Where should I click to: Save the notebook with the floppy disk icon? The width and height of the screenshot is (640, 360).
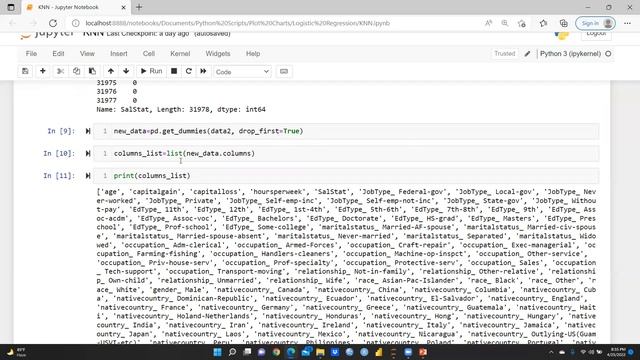click(25, 71)
